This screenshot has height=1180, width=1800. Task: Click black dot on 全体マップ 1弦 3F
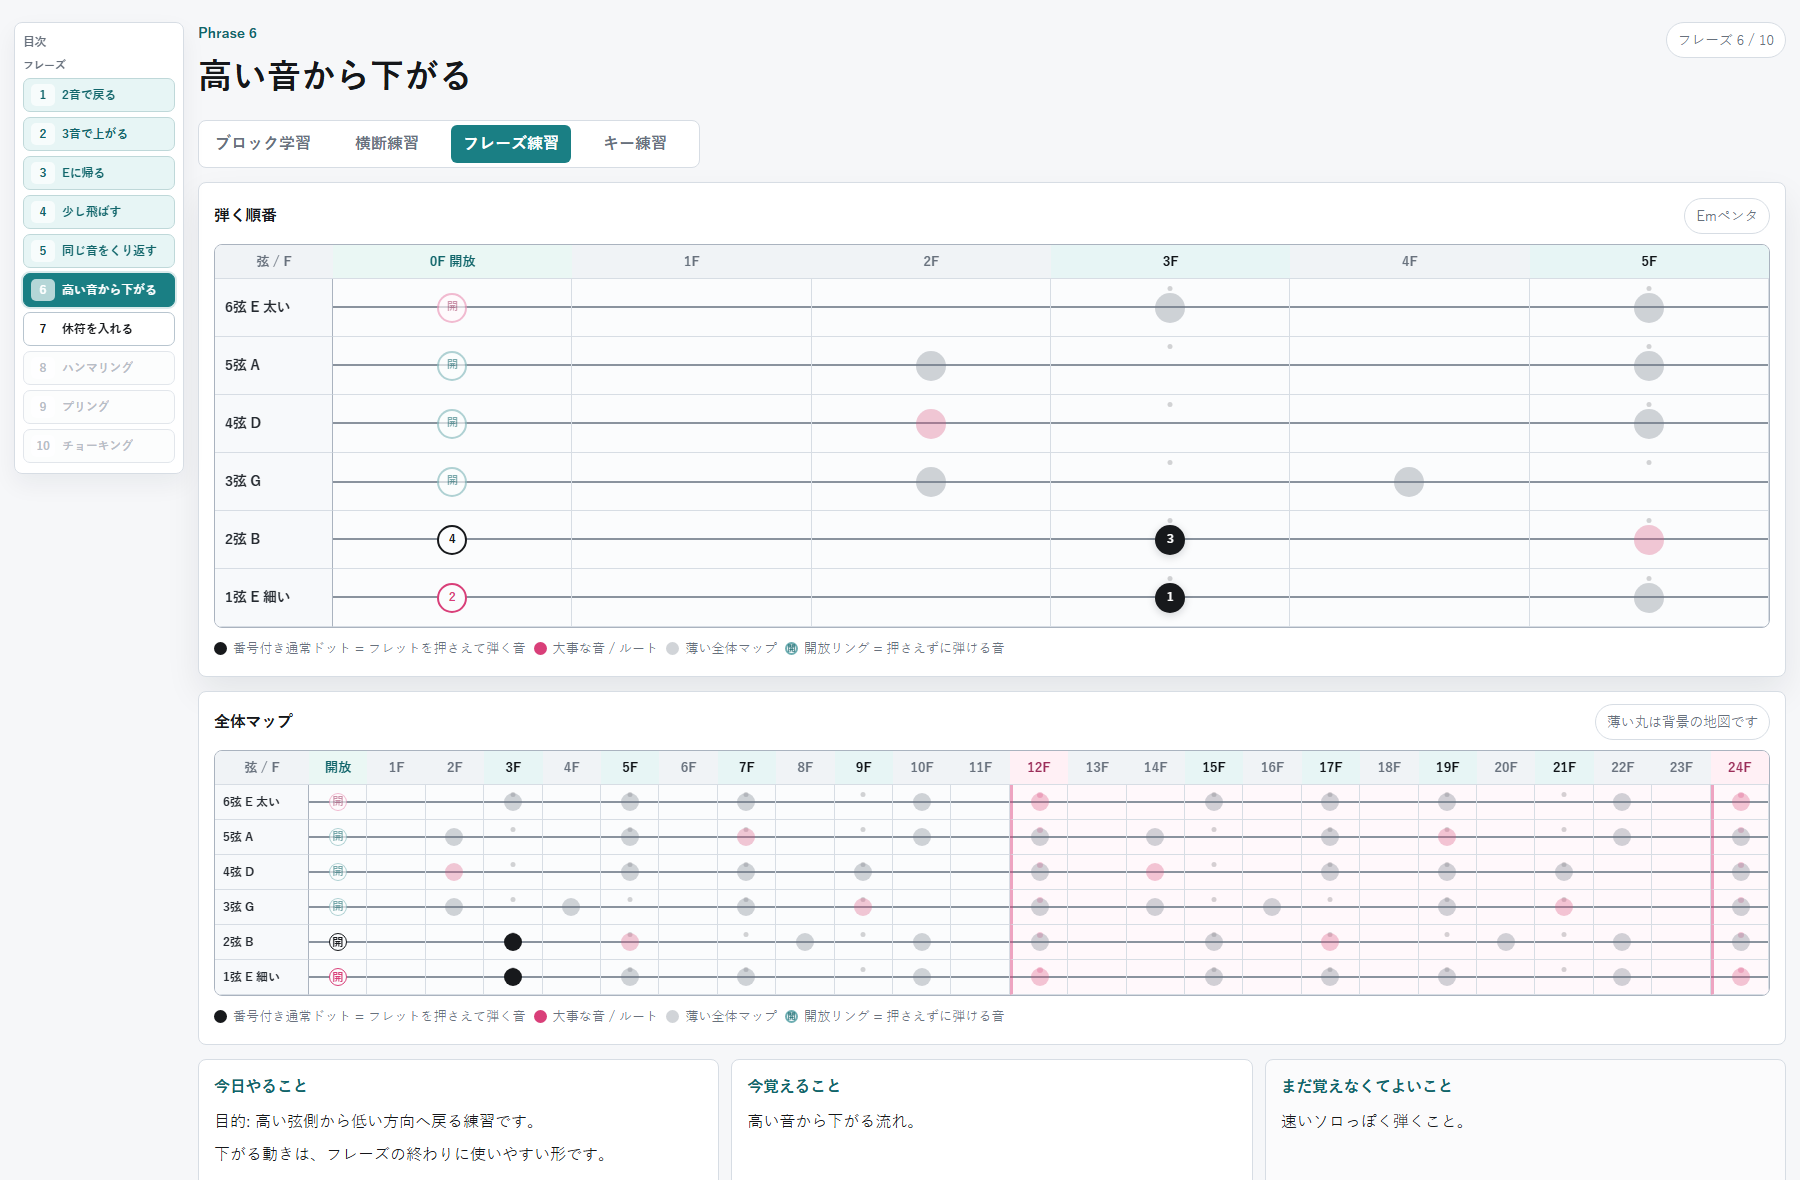pos(513,977)
